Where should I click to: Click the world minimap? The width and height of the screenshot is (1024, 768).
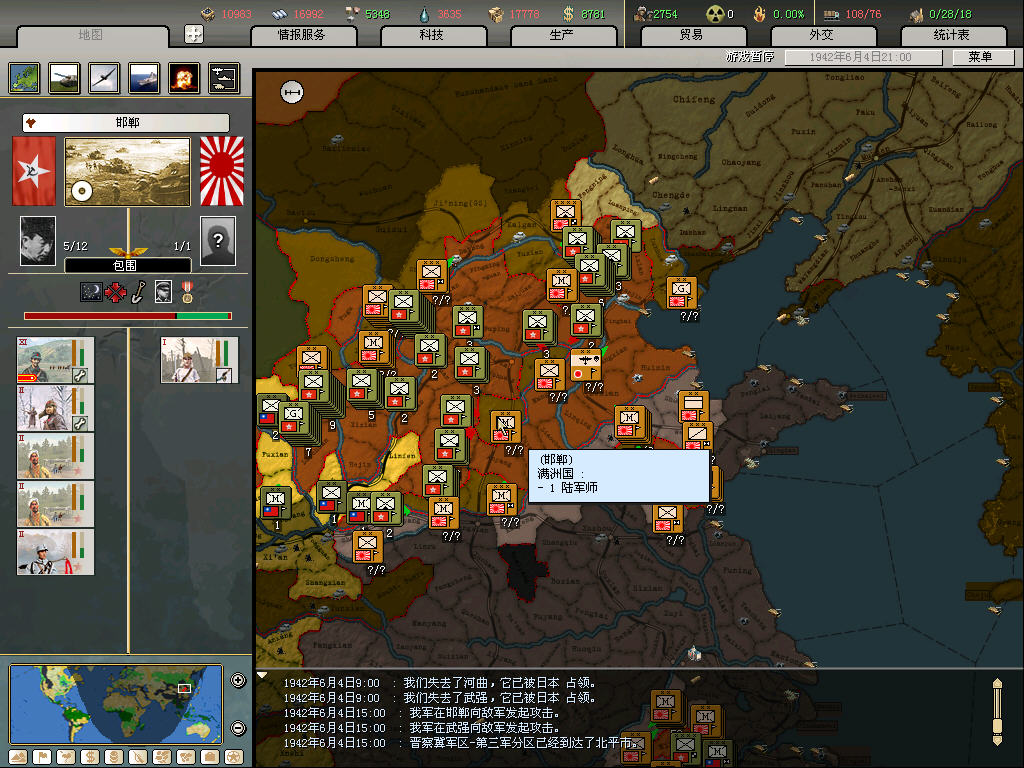116,704
